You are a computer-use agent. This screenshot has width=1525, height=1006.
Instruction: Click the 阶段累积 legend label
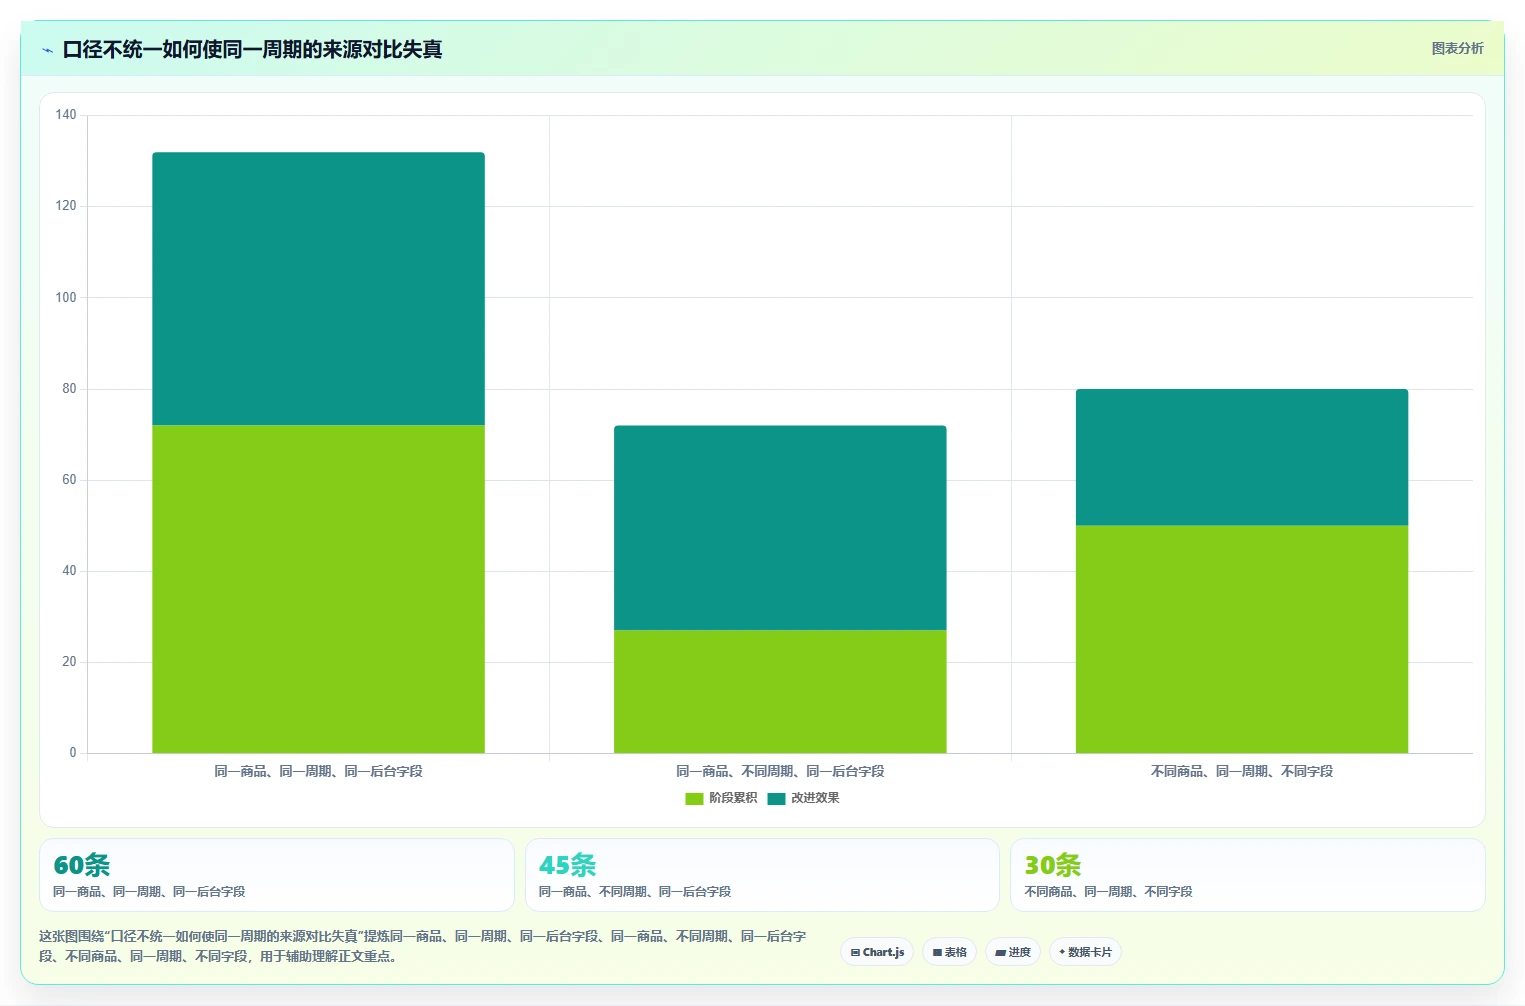[733, 798]
